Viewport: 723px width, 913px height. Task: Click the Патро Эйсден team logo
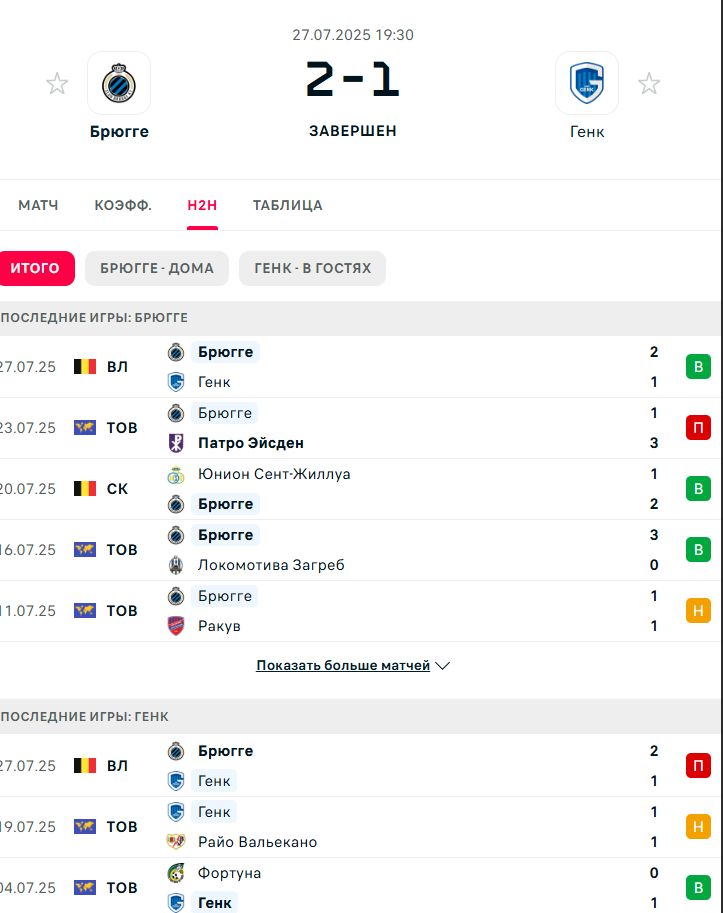pos(176,443)
